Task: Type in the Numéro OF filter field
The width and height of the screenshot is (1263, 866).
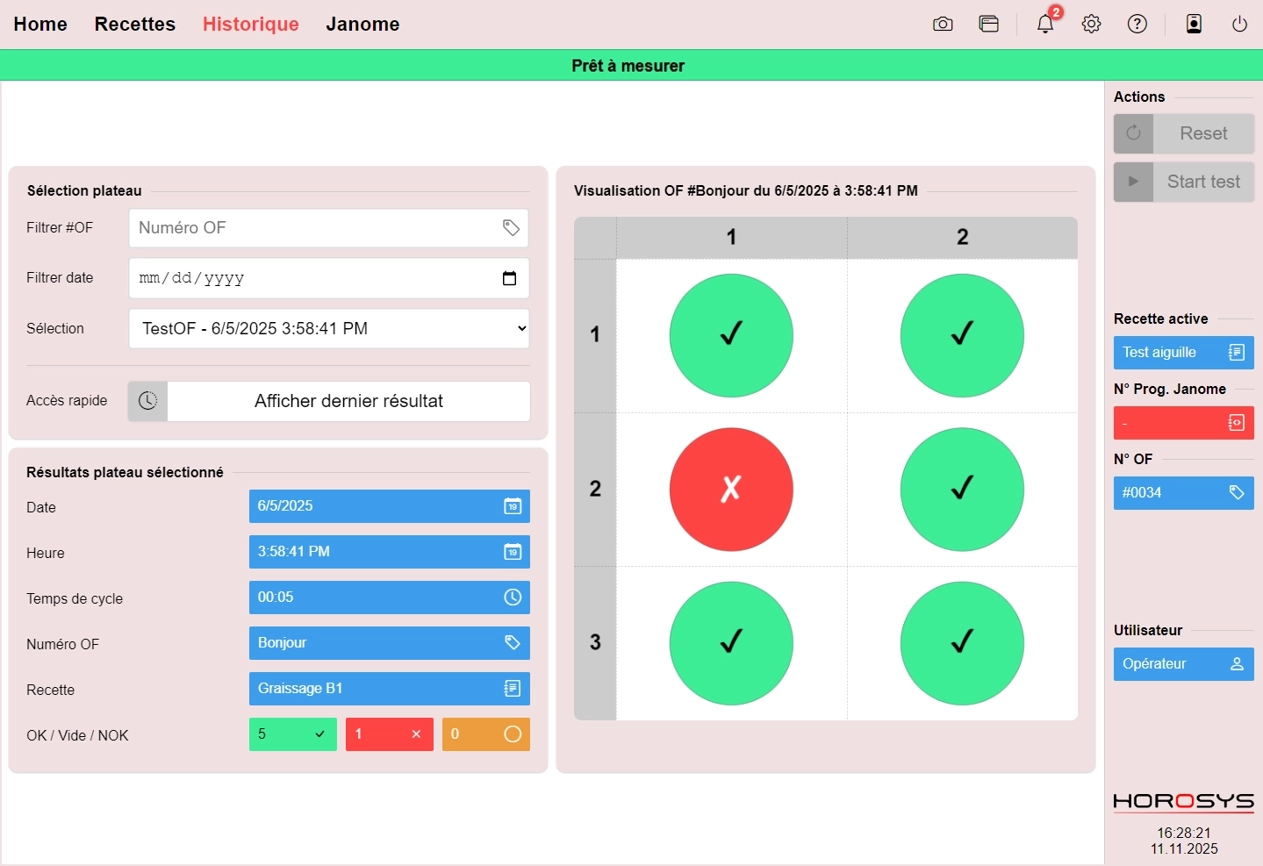Action: pyautogui.click(x=315, y=228)
